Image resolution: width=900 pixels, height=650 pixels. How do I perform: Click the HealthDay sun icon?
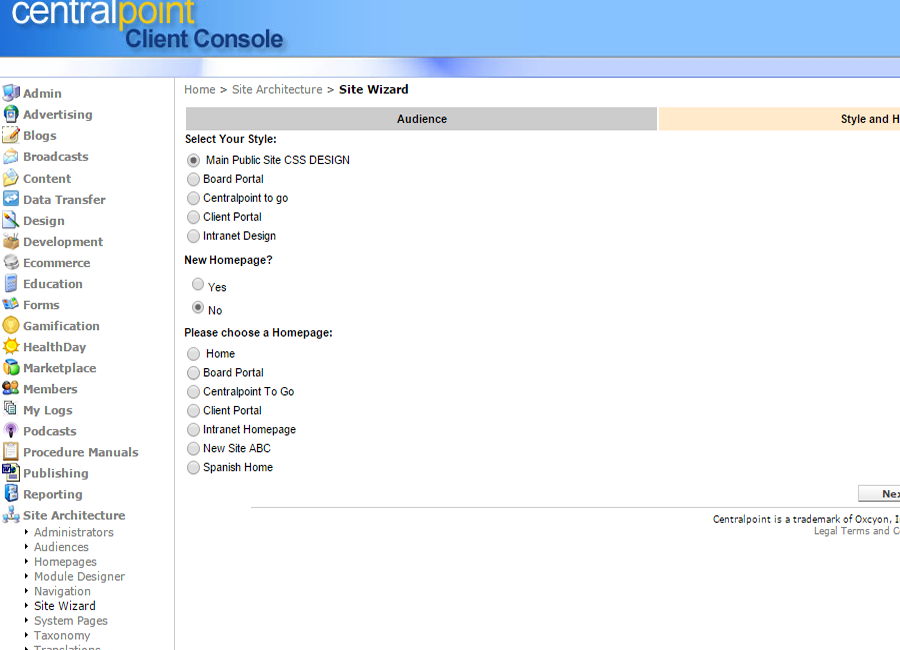[x=11, y=346]
